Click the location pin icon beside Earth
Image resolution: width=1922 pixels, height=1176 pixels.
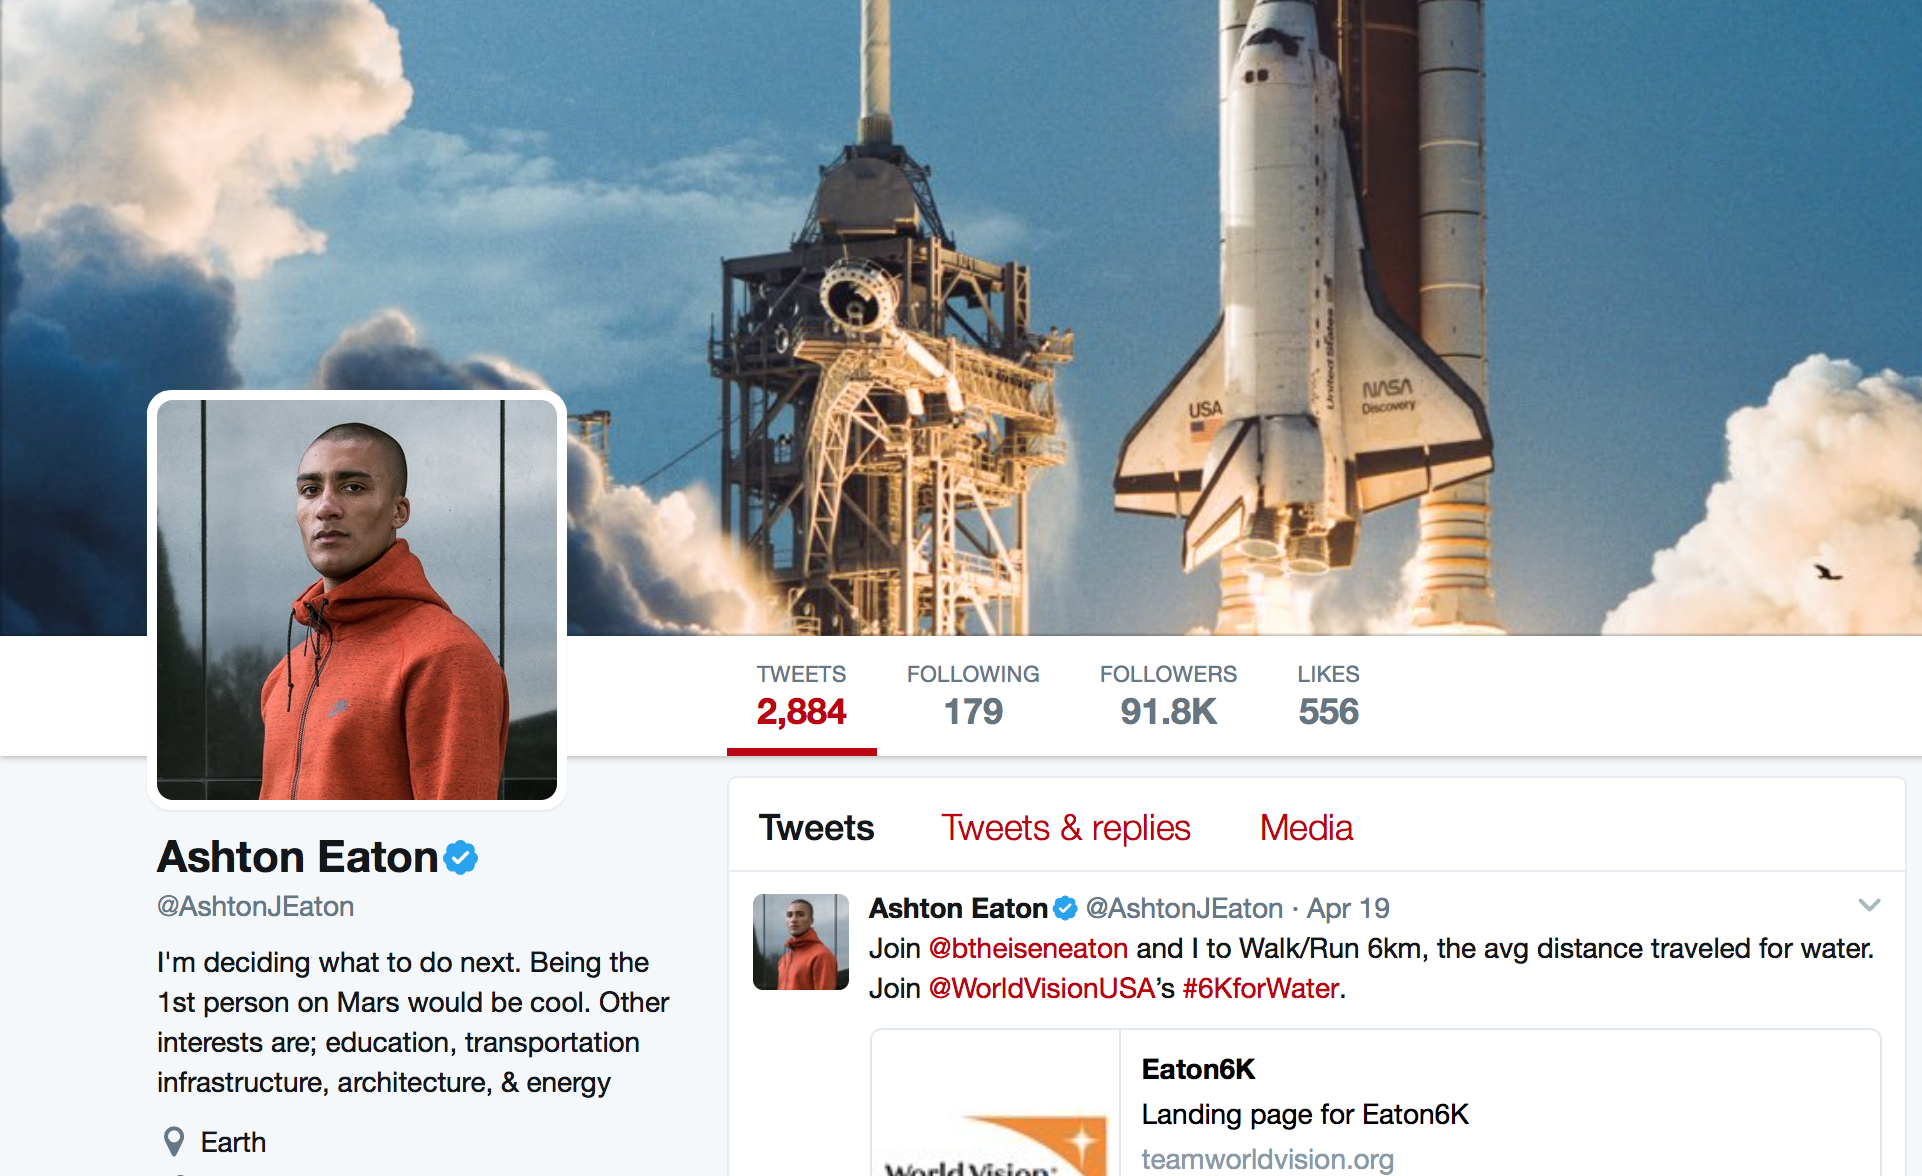click(x=174, y=1142)
